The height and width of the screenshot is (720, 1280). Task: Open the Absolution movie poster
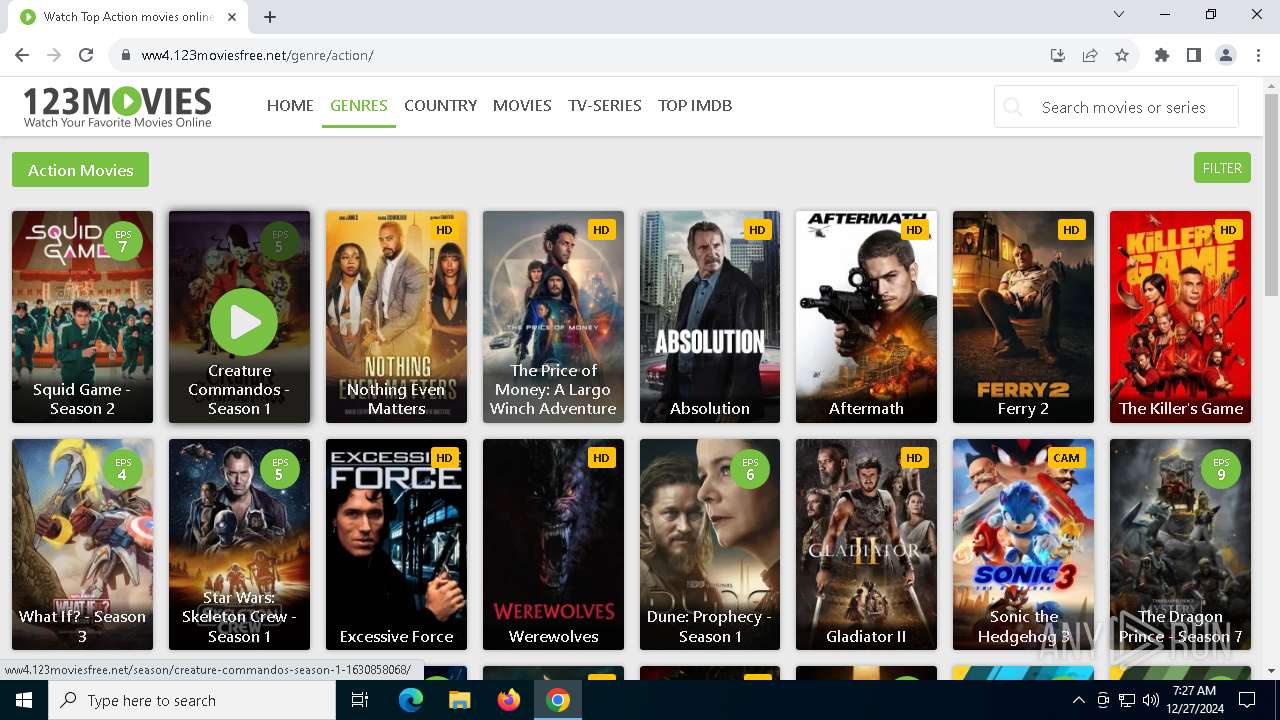710,317
